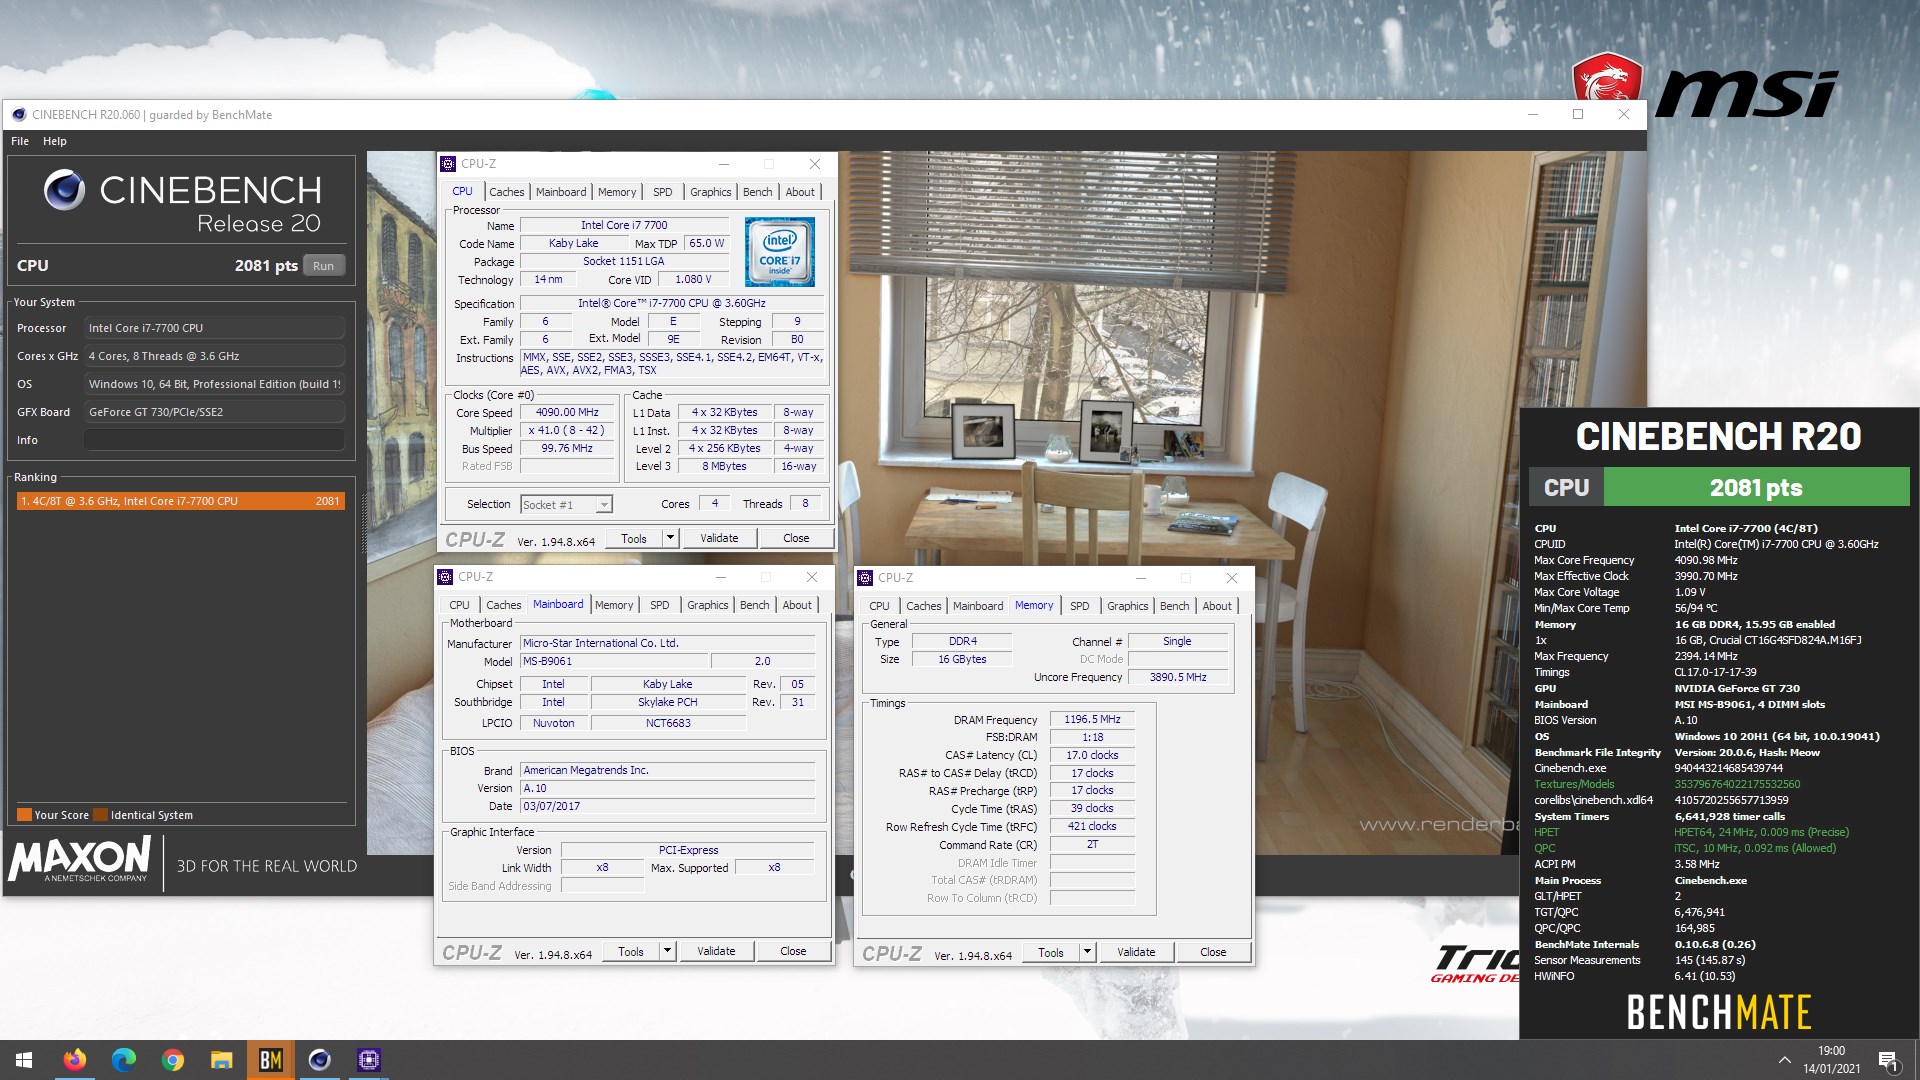This screenshot has width=1920, height=1080.
Task: Click the GFX Board field GeForce GT 730
Action: 214,412
